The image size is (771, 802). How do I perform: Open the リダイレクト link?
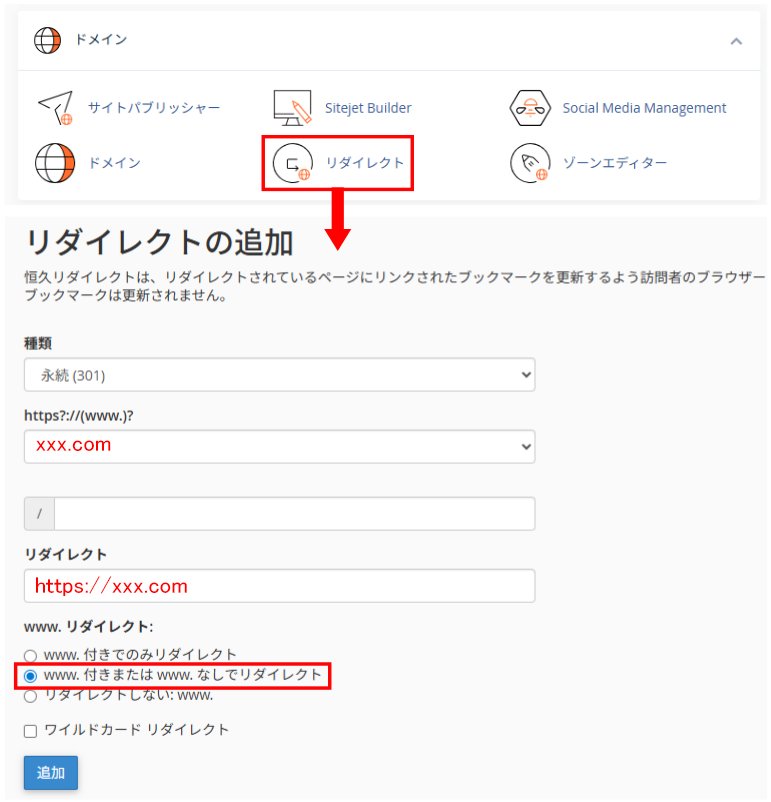365,163
